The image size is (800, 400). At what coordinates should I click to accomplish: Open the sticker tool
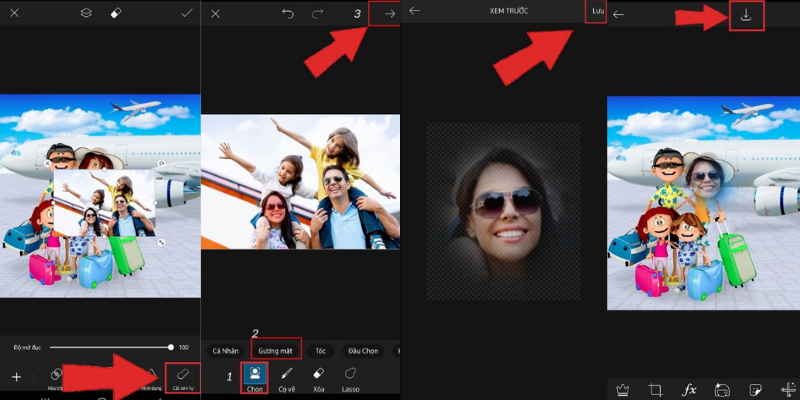755,390
